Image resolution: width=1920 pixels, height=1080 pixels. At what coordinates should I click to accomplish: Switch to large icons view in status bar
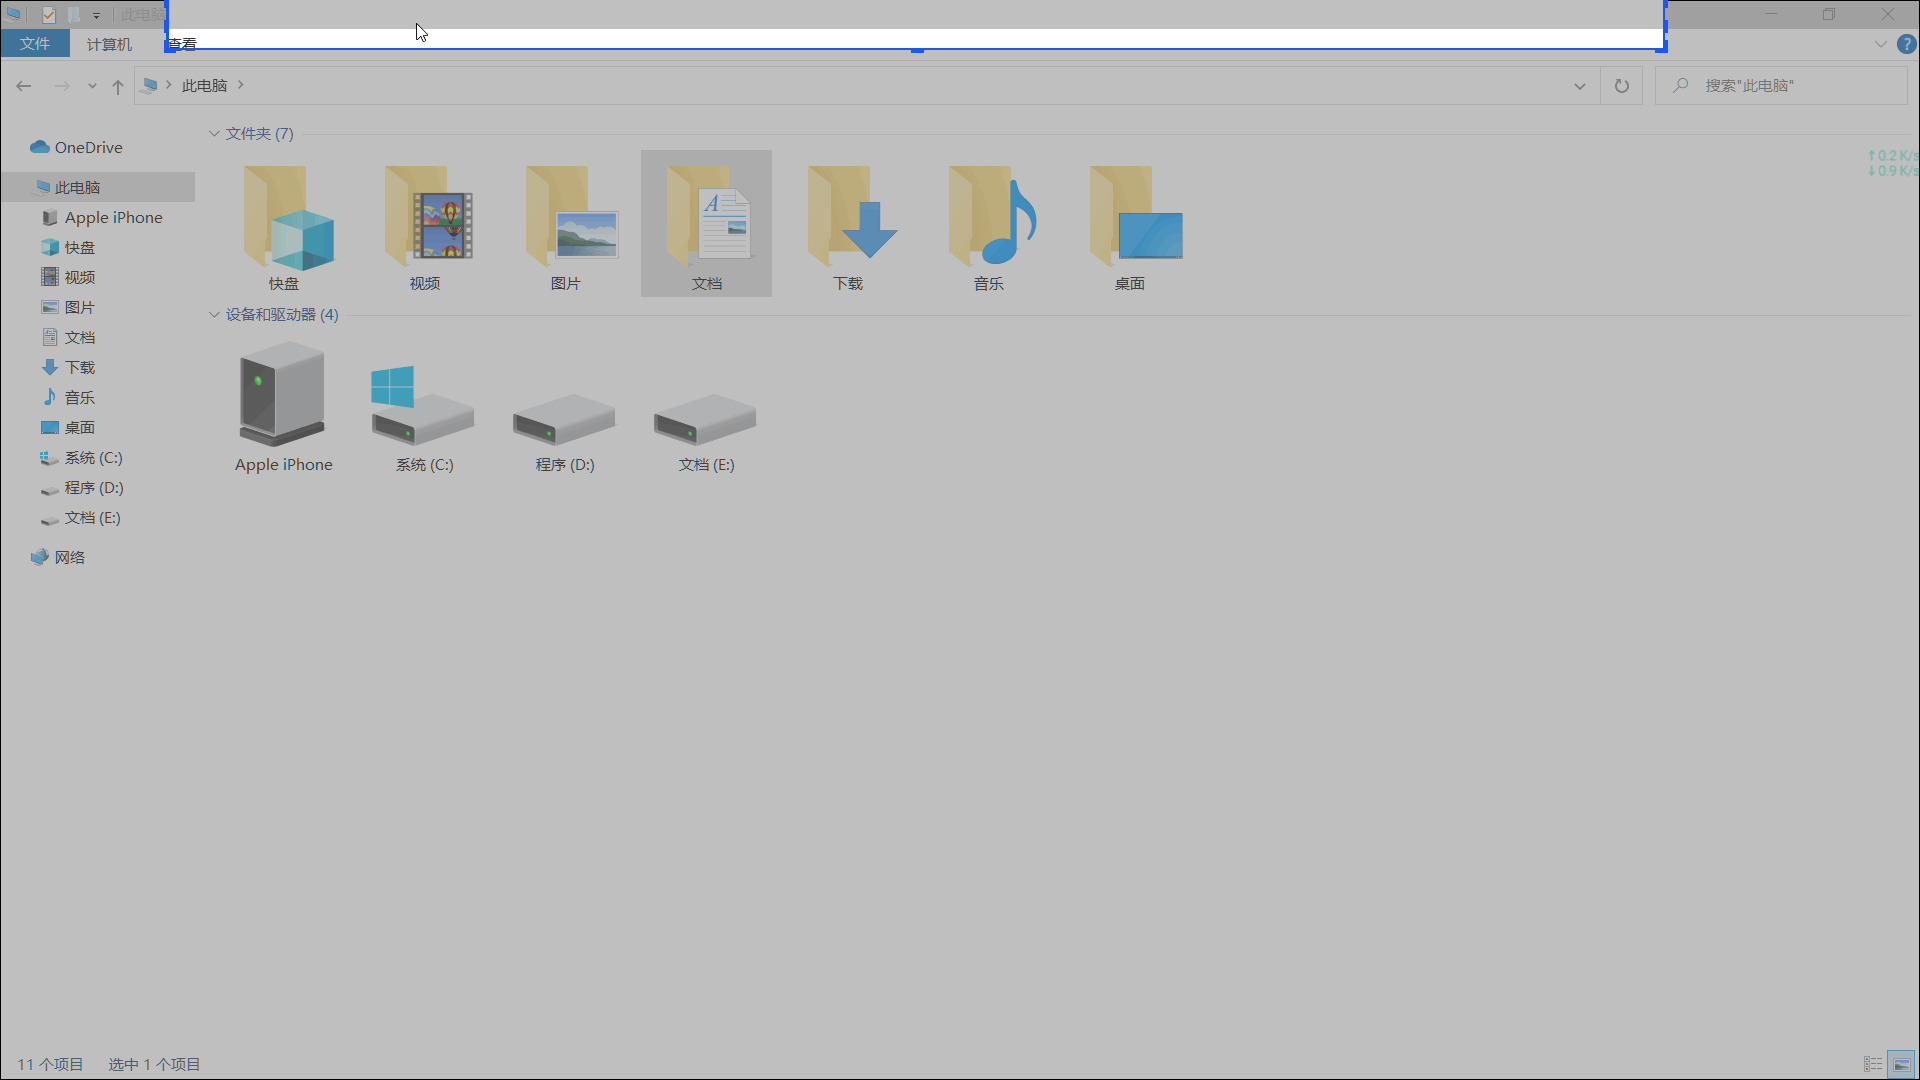[1901, 1064]
